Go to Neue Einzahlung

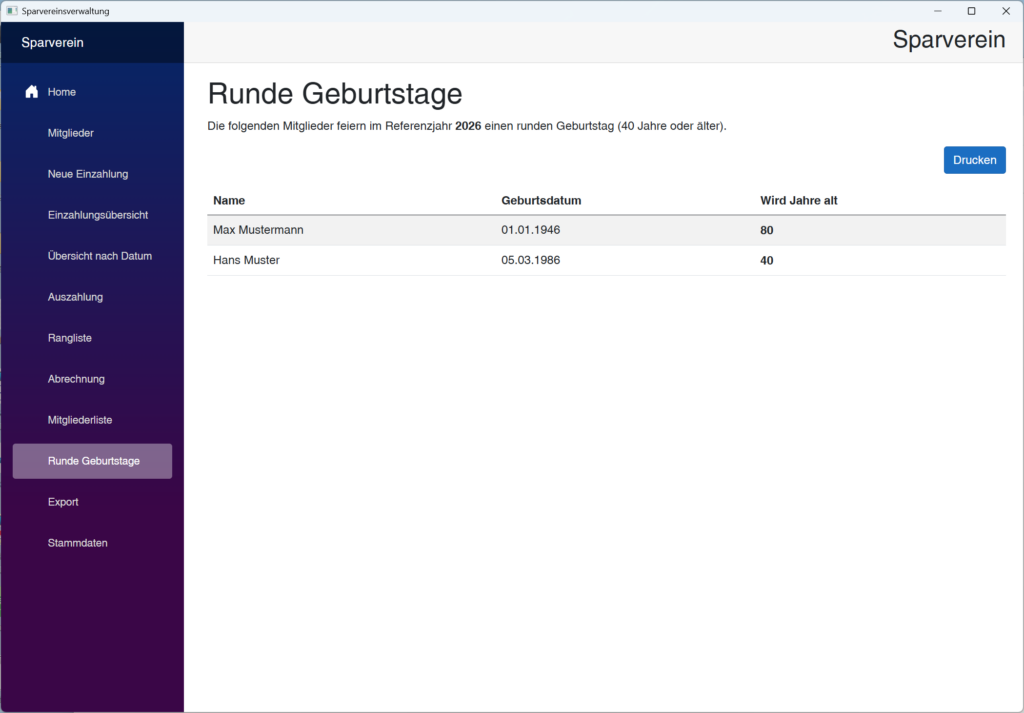pos(88,174)
